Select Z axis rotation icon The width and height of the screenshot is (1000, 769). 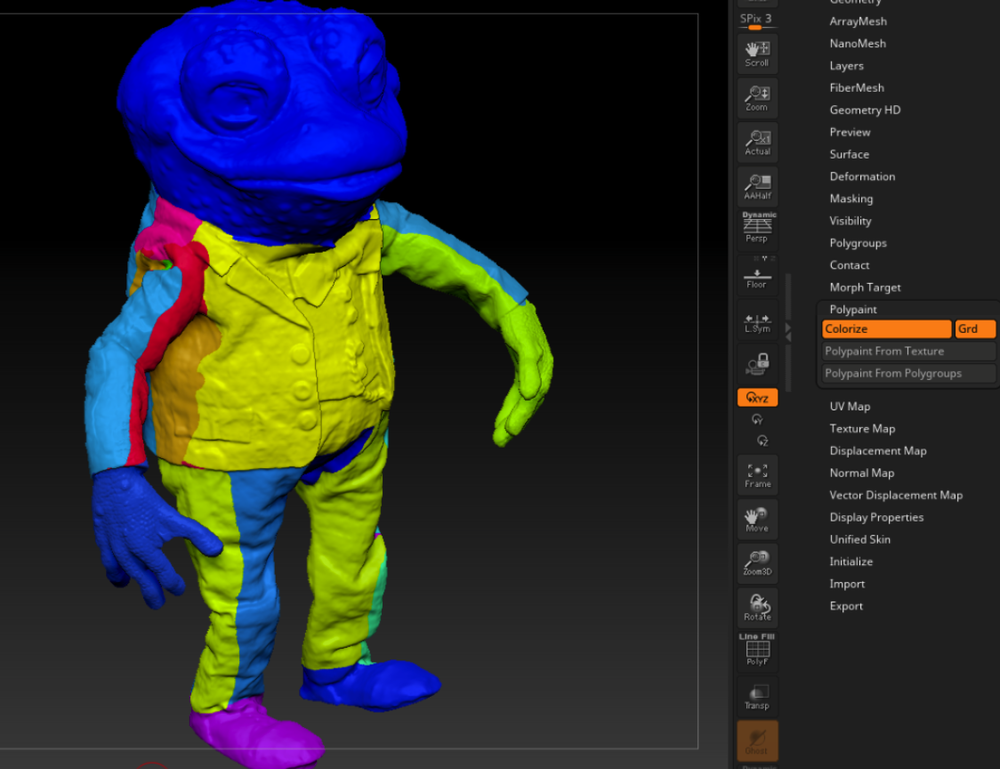762,441
